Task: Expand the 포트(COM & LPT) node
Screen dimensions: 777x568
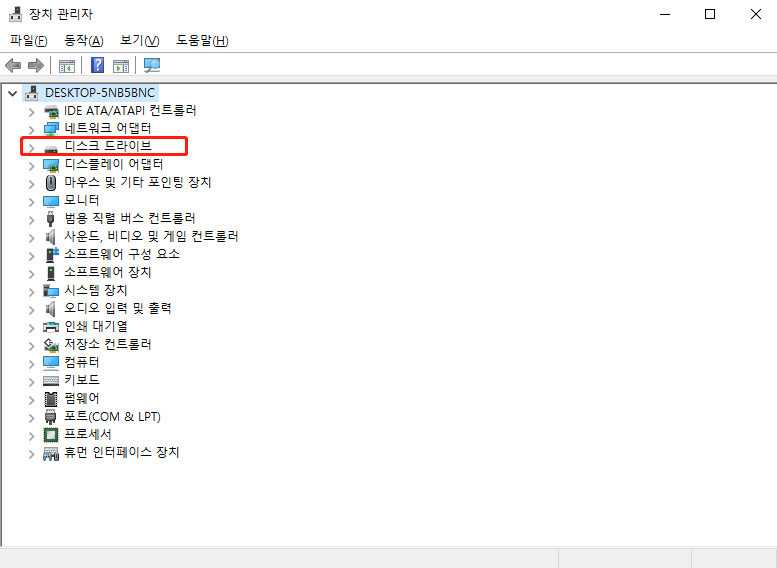Action: click(x=31, y=418)
